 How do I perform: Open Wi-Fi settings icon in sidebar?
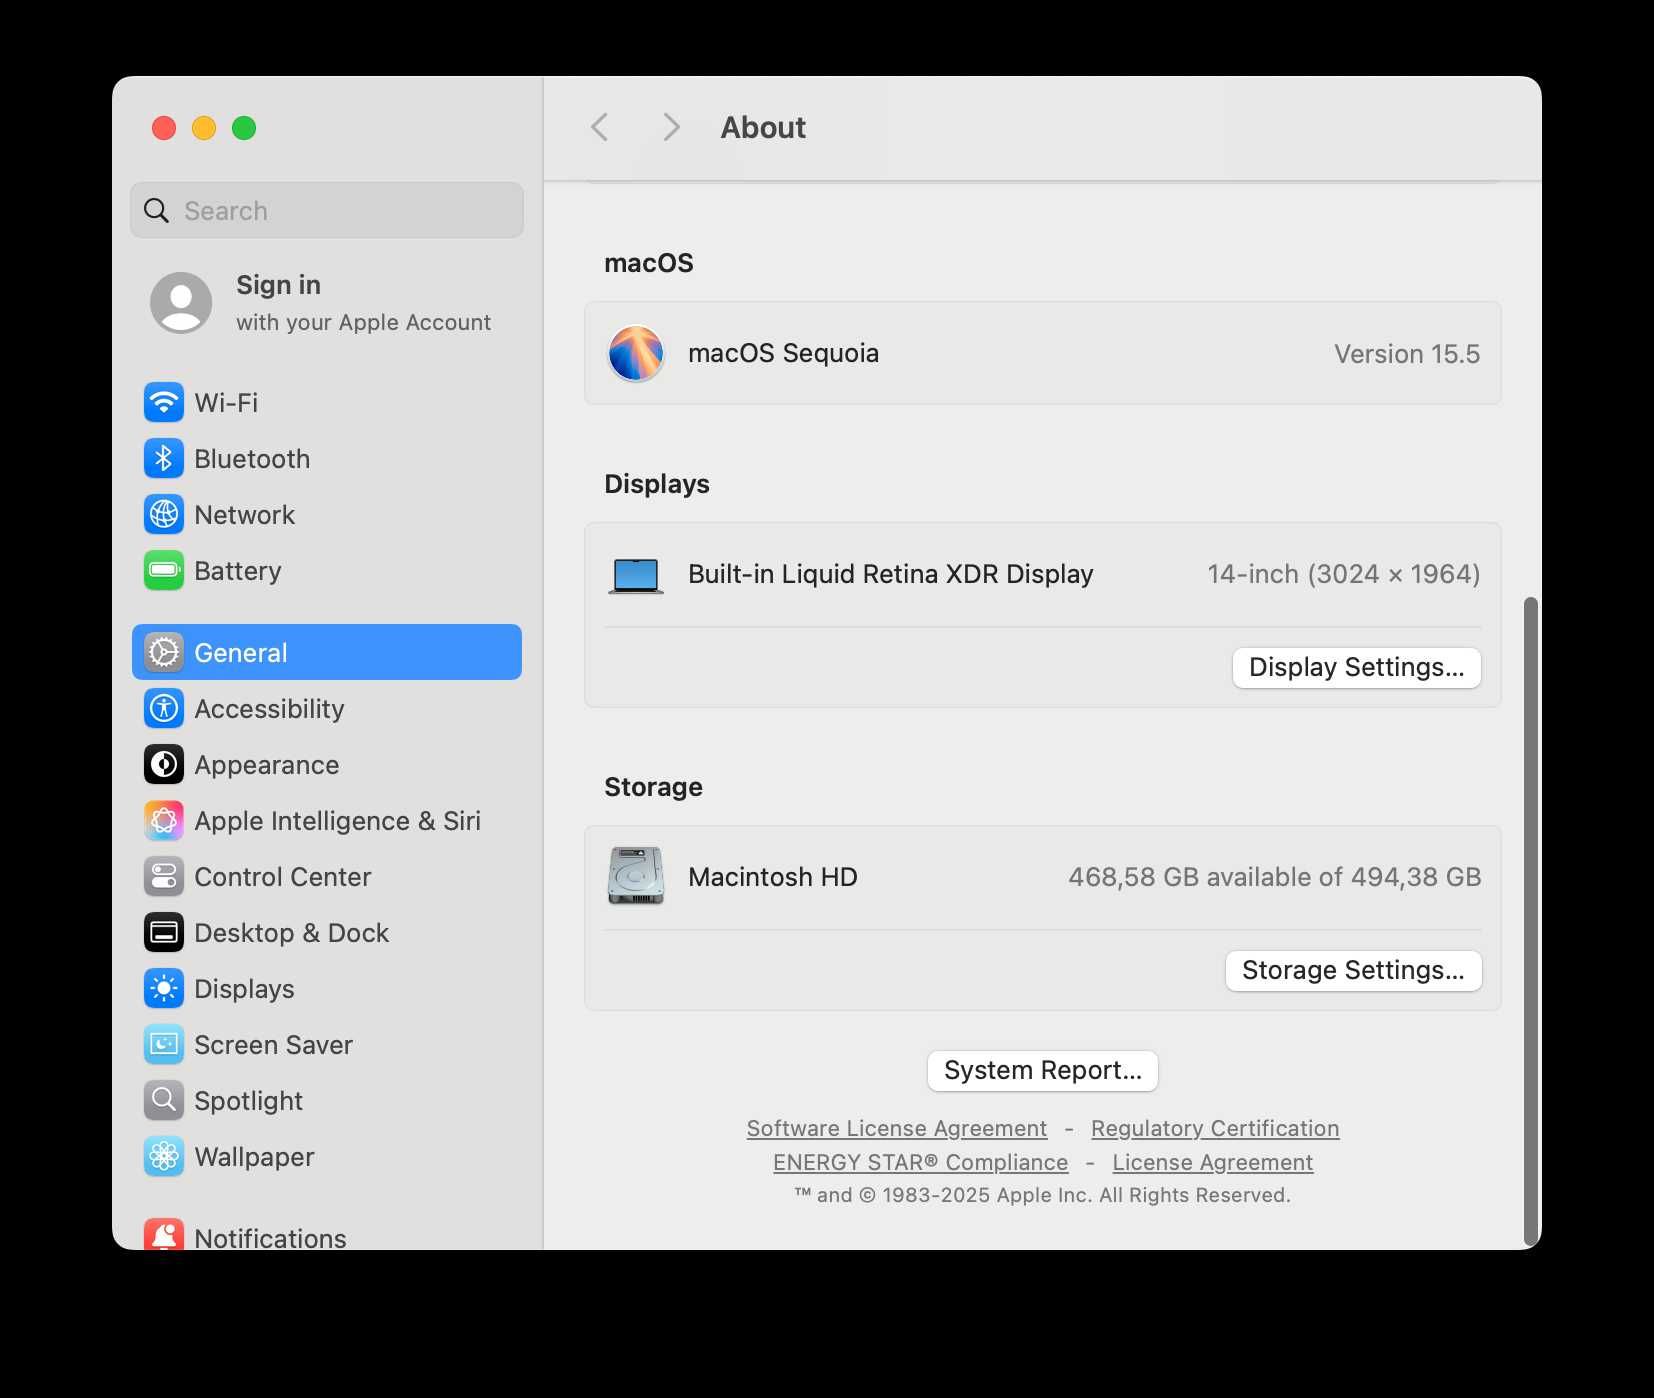164,403
